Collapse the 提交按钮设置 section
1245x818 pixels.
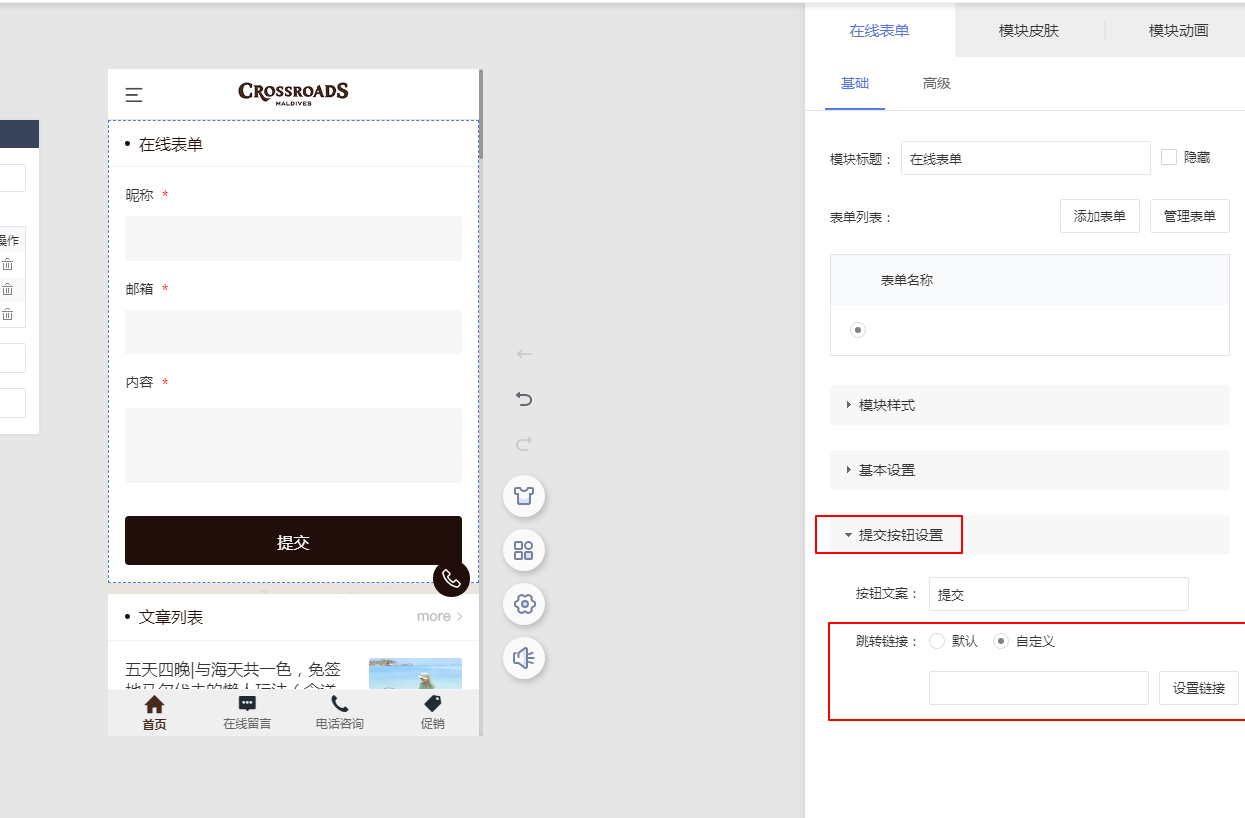pyautogui.click(x=900, y=535)
